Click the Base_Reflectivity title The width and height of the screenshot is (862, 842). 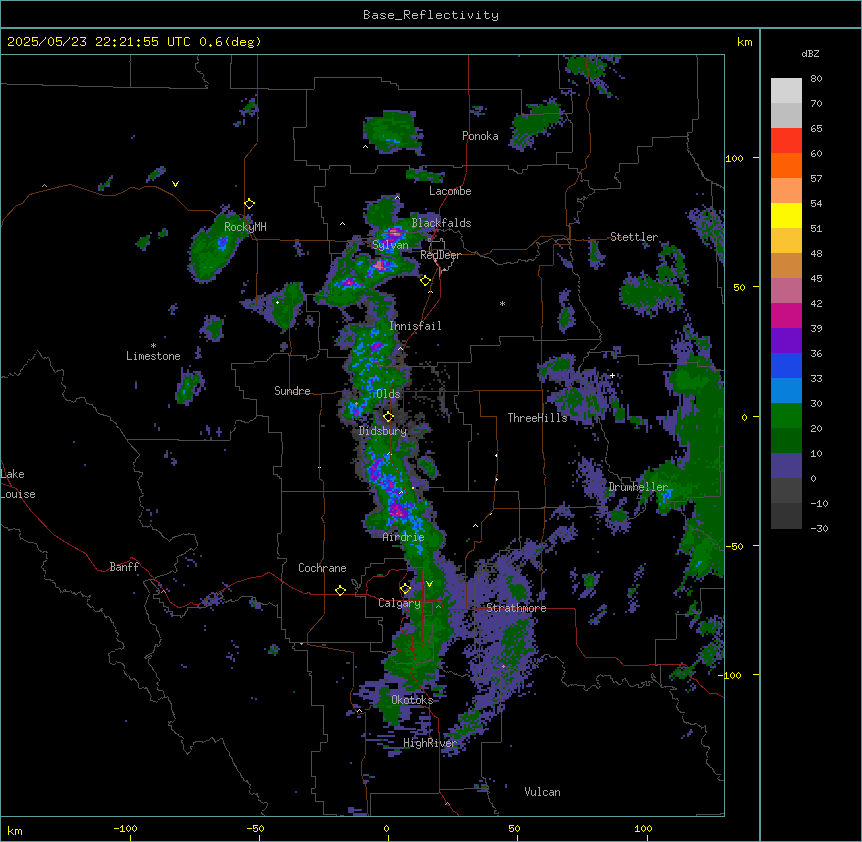point(431,15)
